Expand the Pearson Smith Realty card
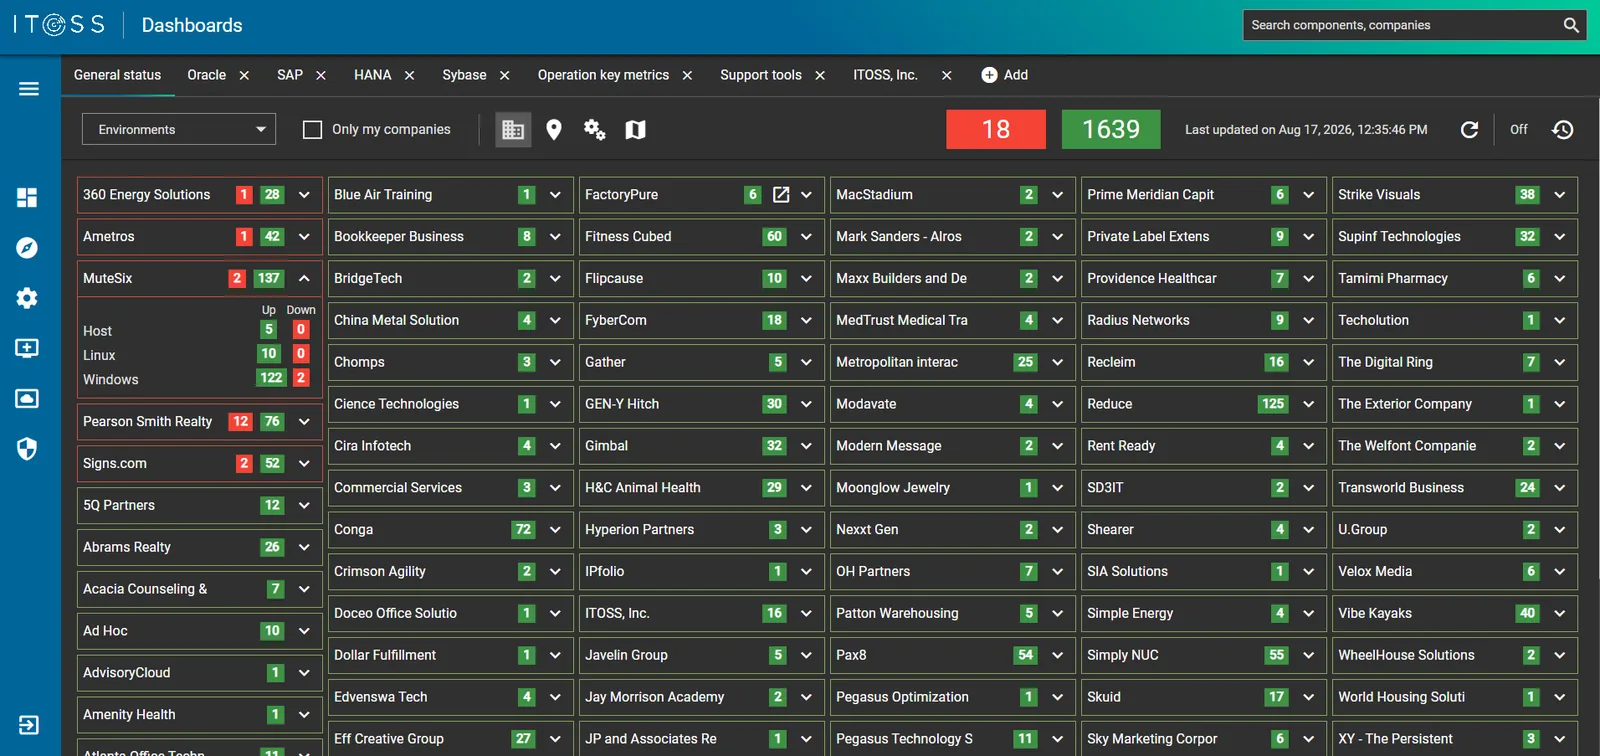 click(304, 422)
